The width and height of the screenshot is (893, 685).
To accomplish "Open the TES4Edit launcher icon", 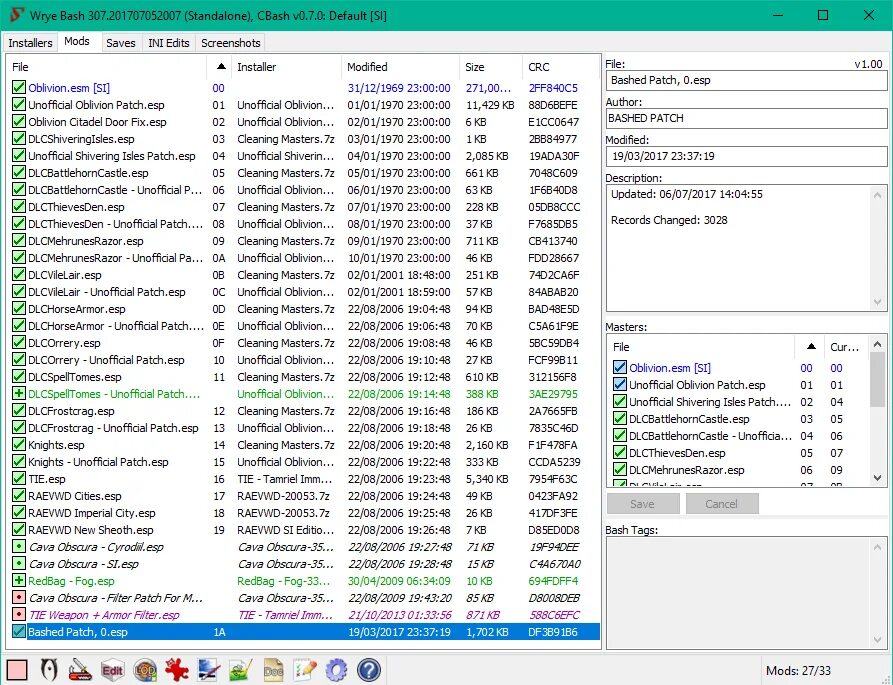I will [112, 670].
